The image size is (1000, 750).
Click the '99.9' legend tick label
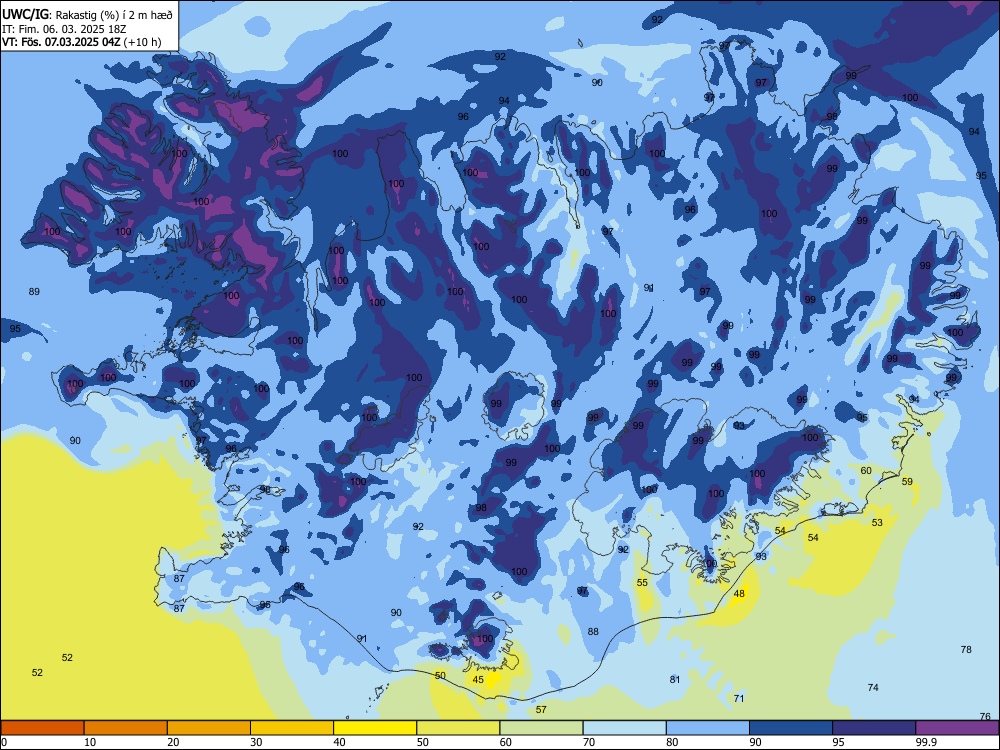(926, 742)
